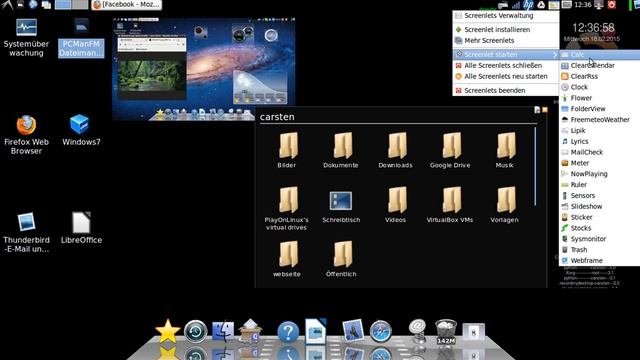This screenshot has width=640, height=360.
Task: Launch Safari compass icon in dock
Action: click(381, 331)
